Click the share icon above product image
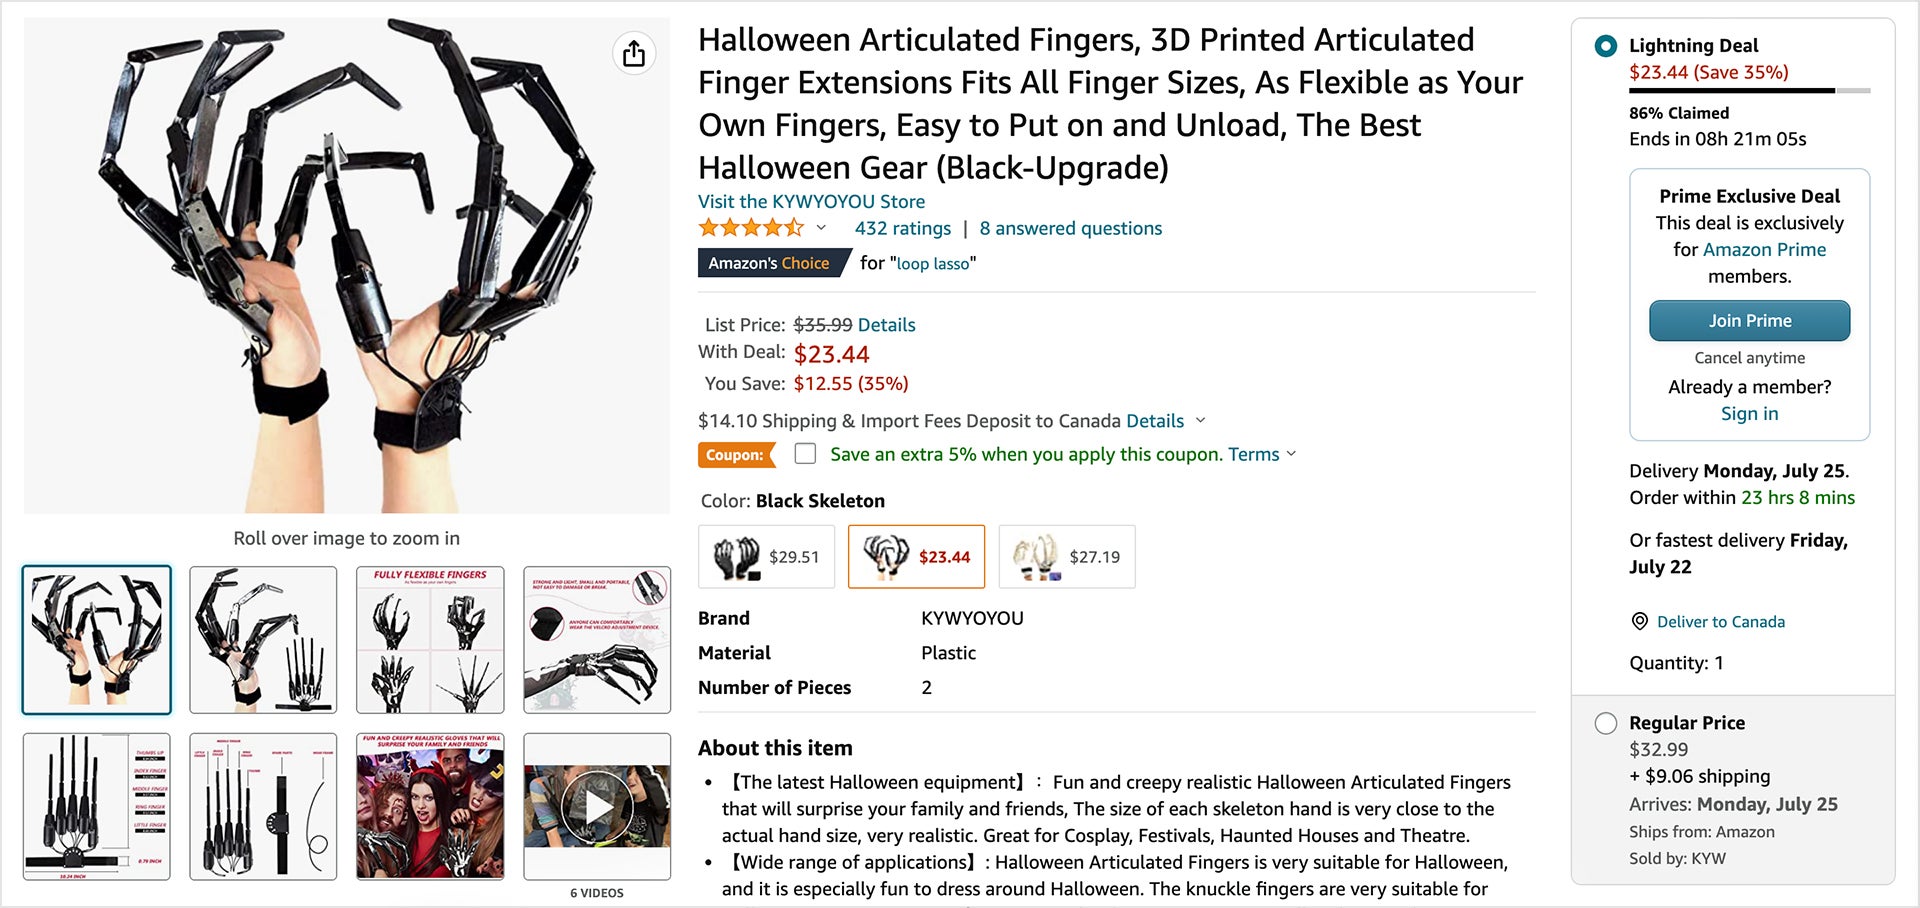The width and height of the screenshot is (1920, 908). [633, 52]
